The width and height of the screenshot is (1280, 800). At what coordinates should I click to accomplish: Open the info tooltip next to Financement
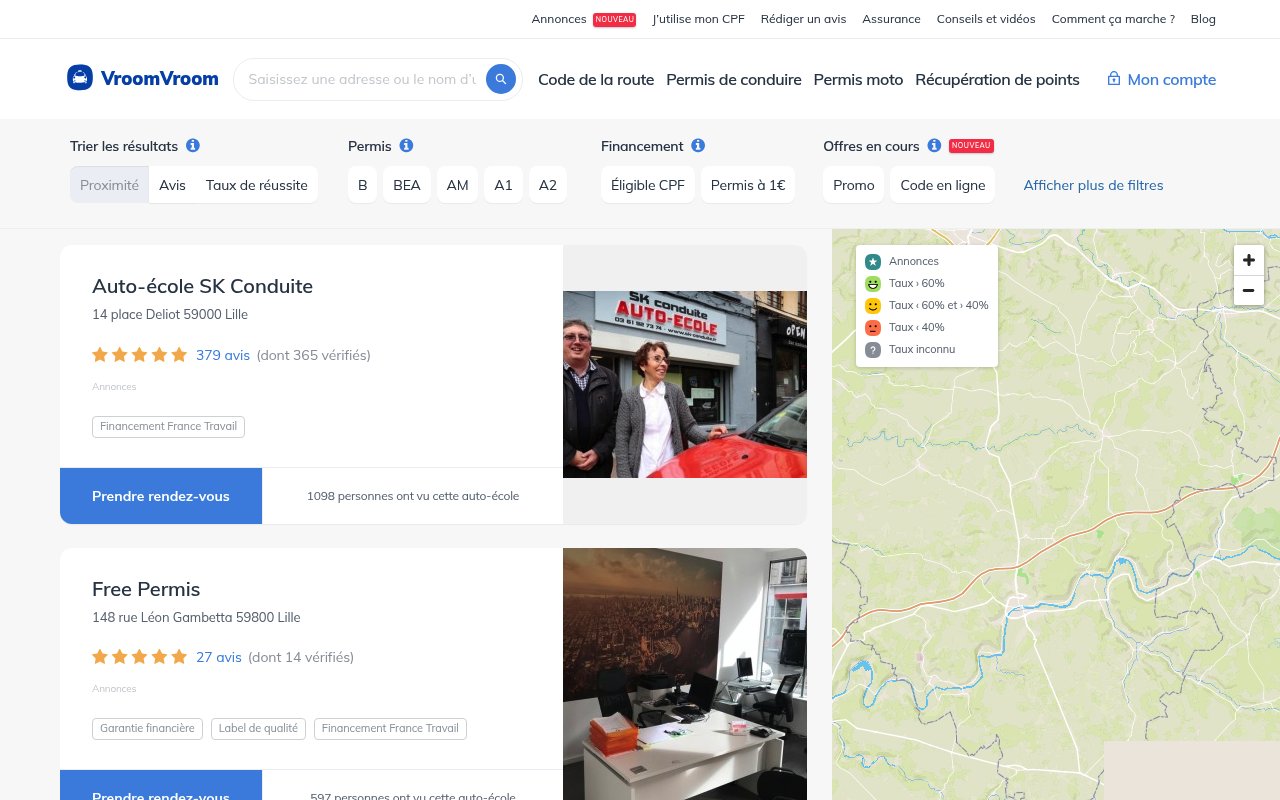coord(698,145)
